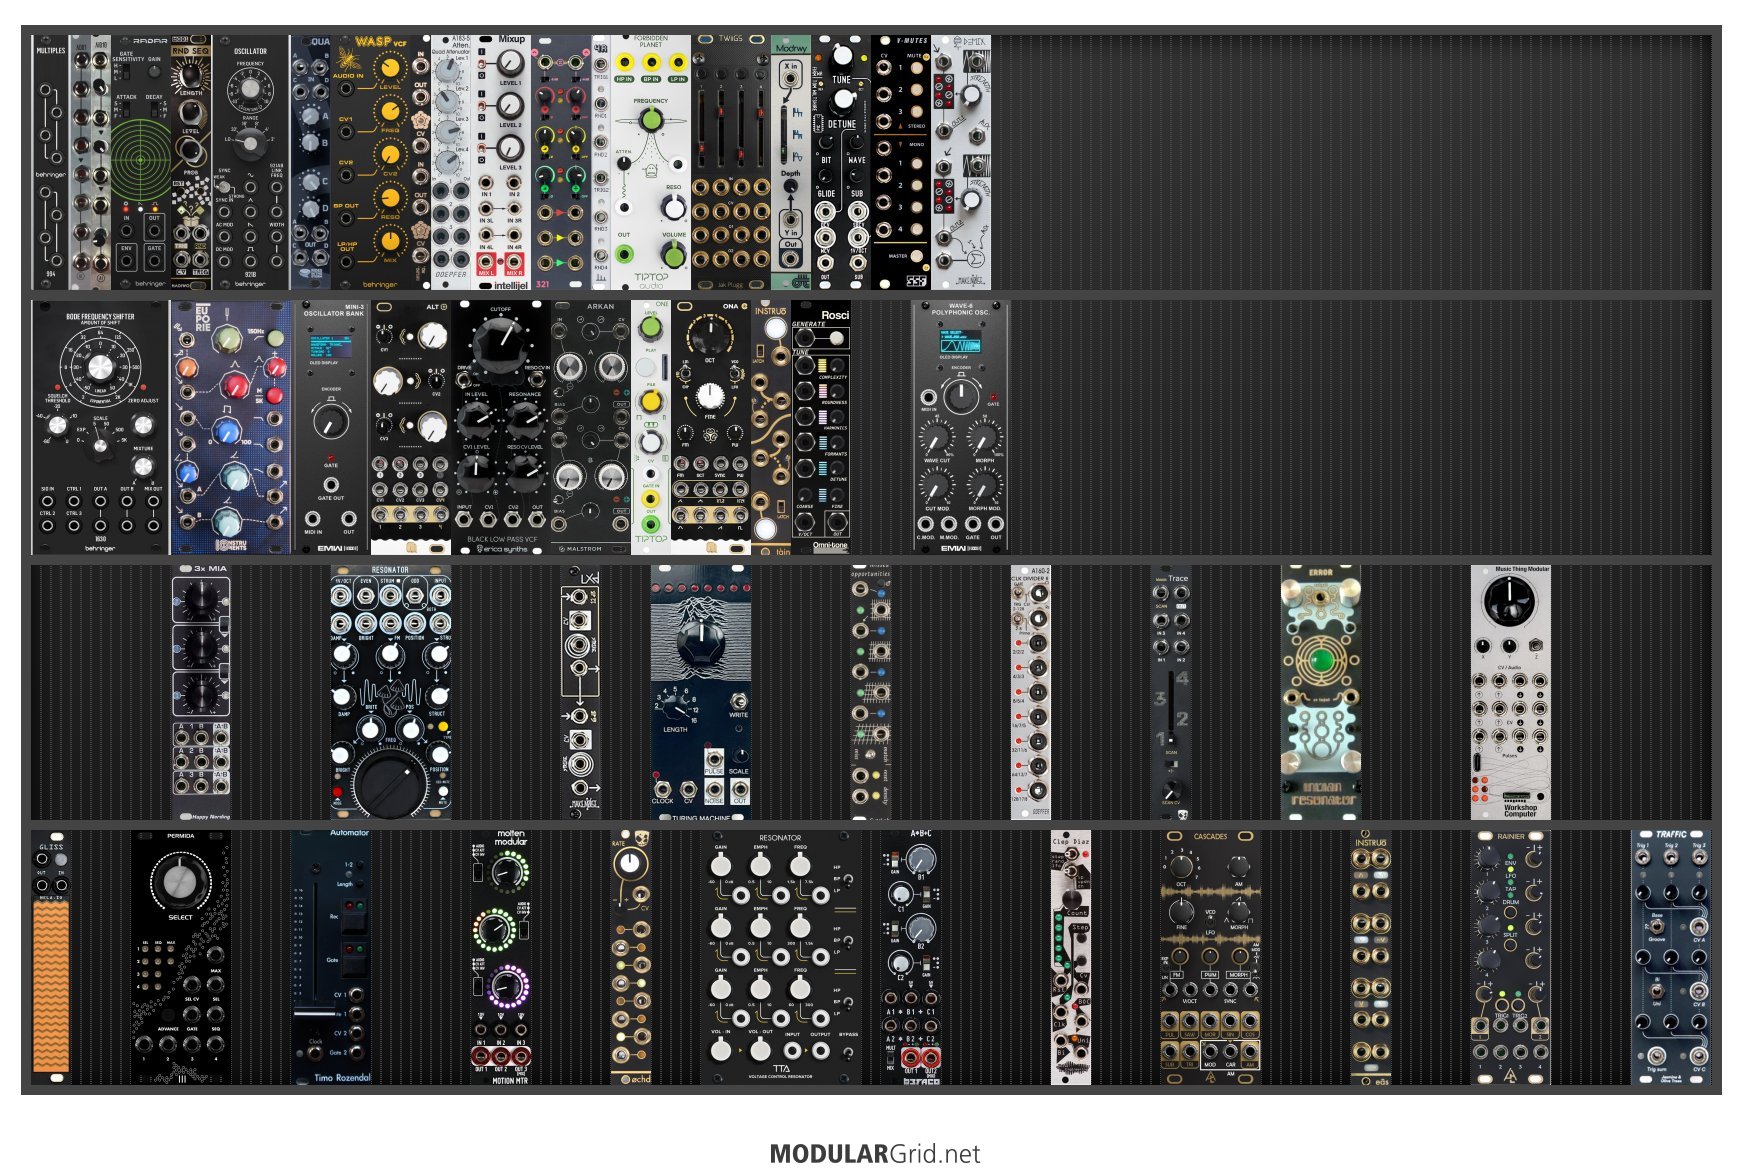The width and height of the screenshot is (1752, 1175).
Task: Select the Arkan module by Malstrom
Action: click(x=591, y=428)
